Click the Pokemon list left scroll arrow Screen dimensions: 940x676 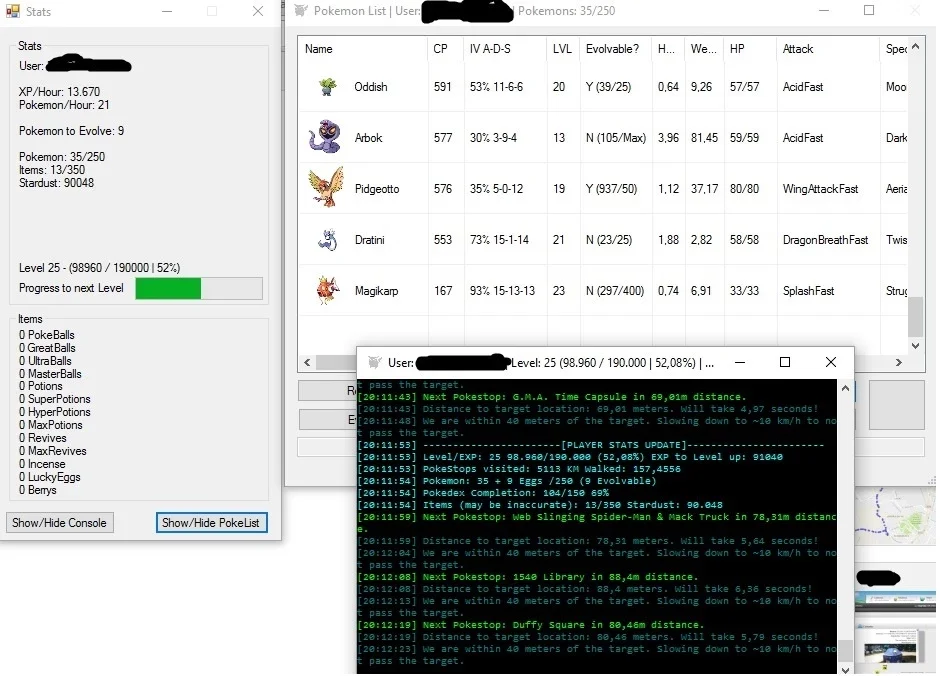(308, 363)
